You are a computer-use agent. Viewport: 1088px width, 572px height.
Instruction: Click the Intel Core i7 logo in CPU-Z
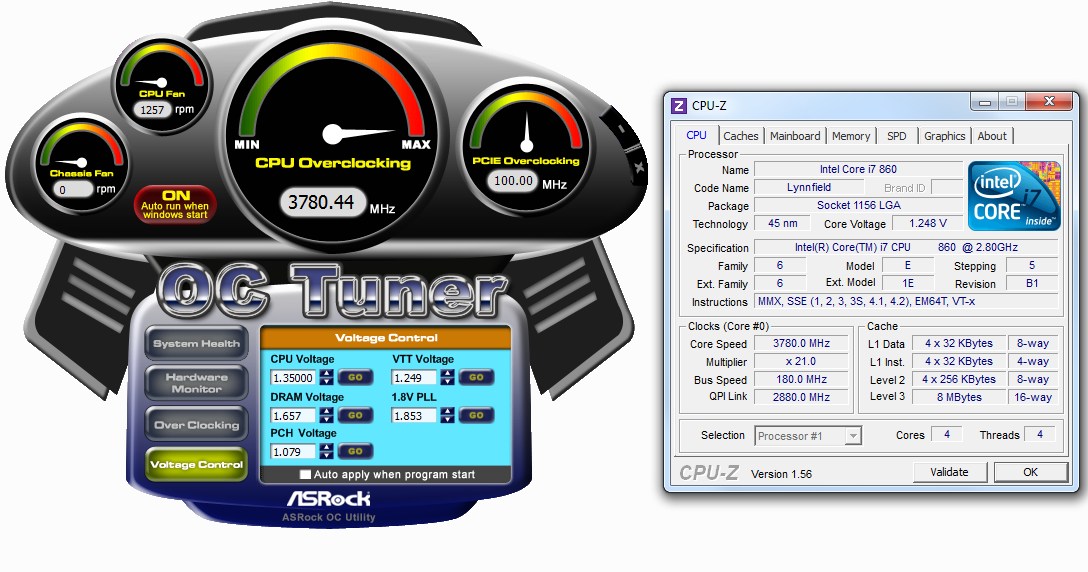tap(1014, 196)
